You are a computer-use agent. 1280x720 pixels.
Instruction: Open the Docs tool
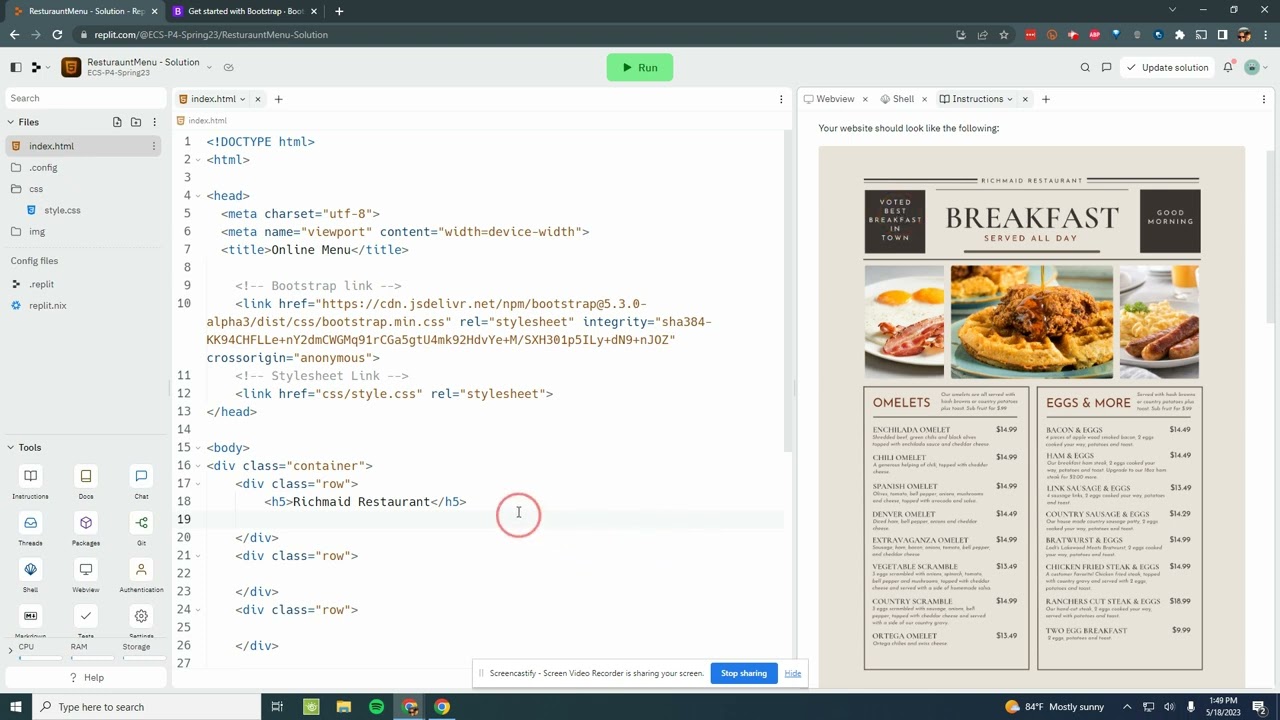pyautogui.click(x=86, y=482)
